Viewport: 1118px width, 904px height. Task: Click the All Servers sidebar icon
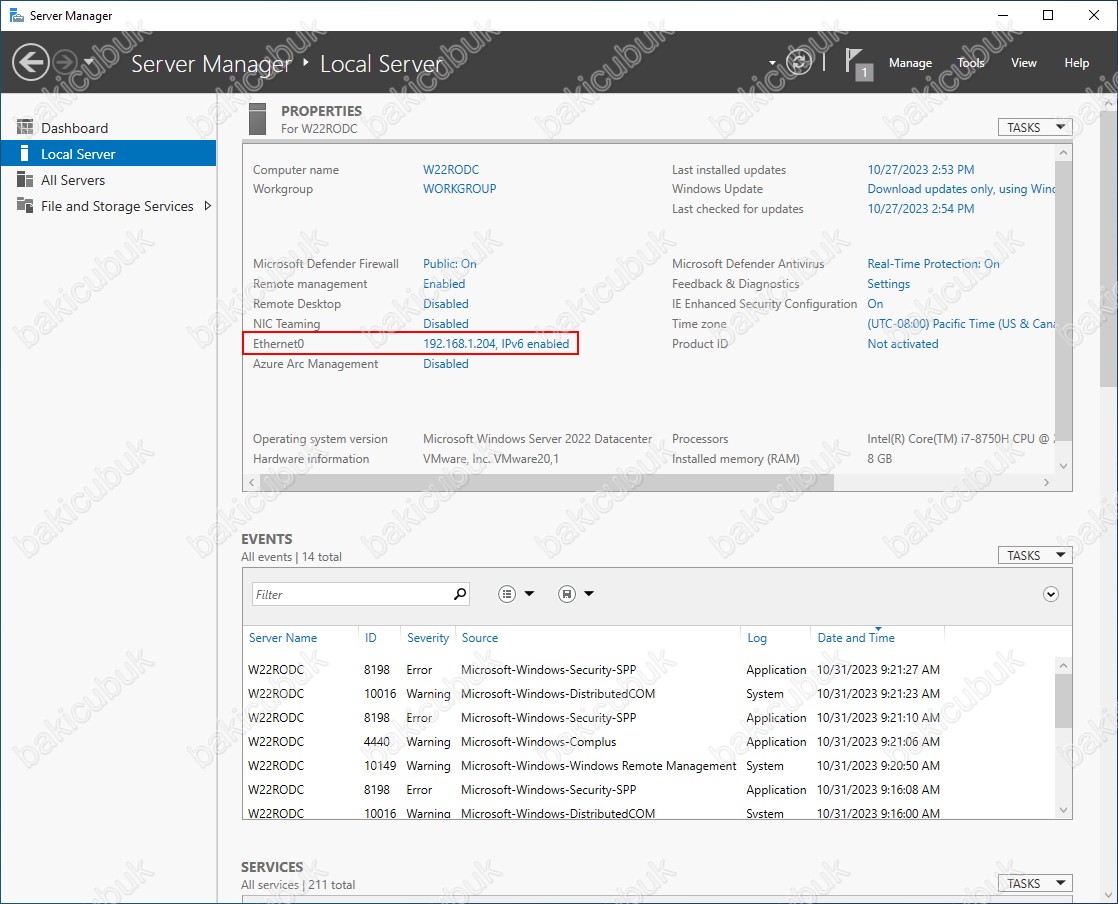coord(25,180)
